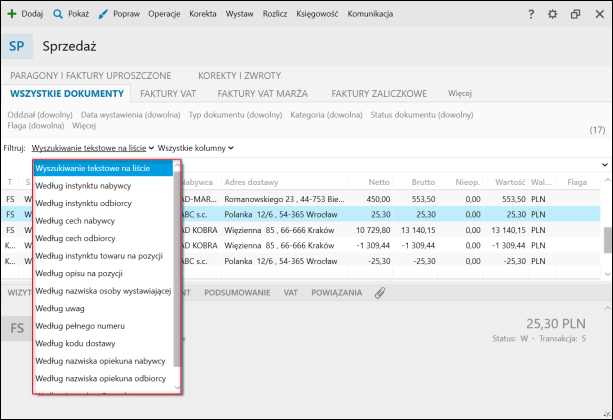Viewport: 613px width, 420px height.
Task: Toggle the Wyszukiwanie tekstowe na liście dropdown
Action: click(x=93, y=148)
